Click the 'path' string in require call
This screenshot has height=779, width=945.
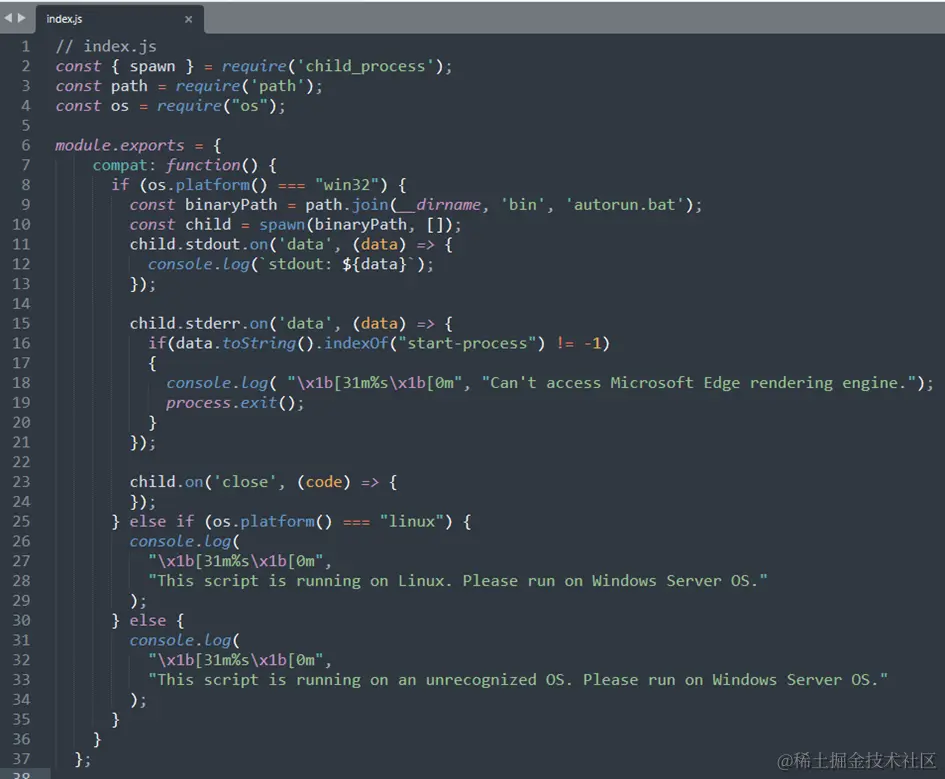pyautogui.click(x=277, y=86)
